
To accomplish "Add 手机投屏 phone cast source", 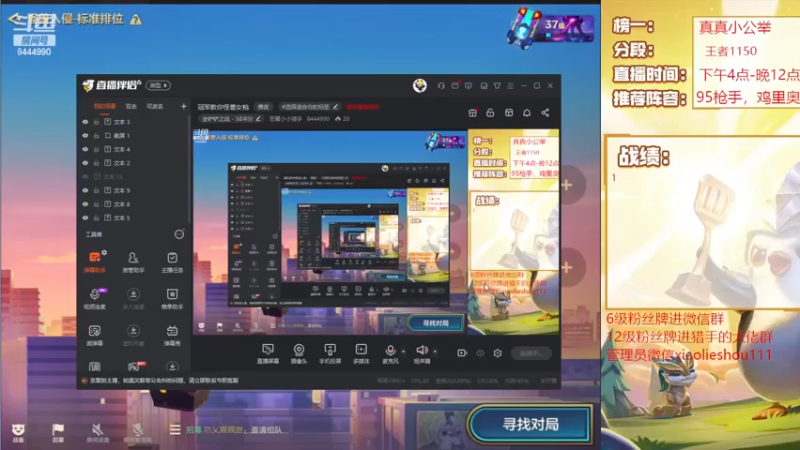I will (330, 354).
